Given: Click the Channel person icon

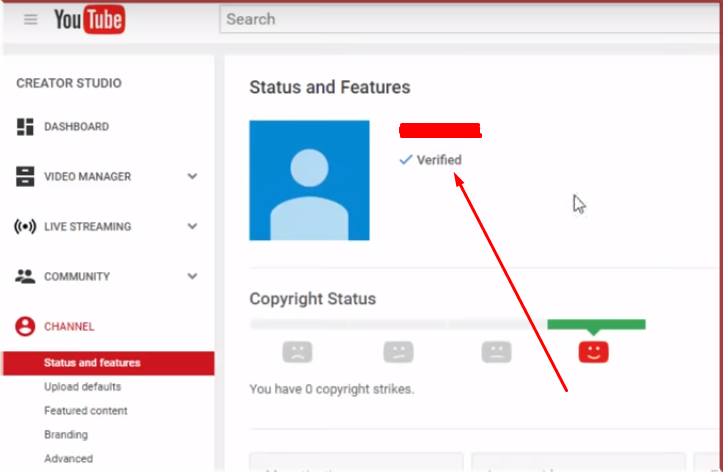Looking at the screenshot, I should point(26,326).
